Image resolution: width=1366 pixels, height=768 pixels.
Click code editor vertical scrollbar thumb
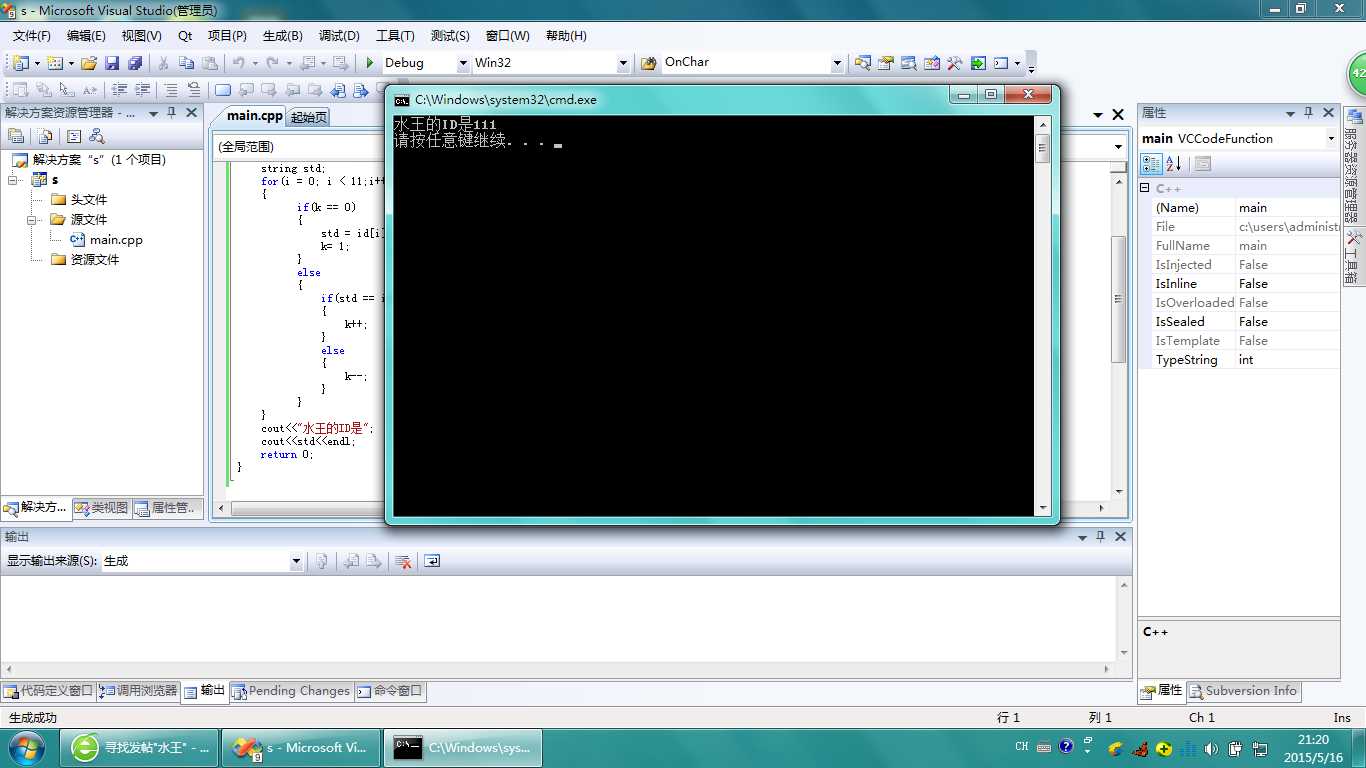[1119, 300]
